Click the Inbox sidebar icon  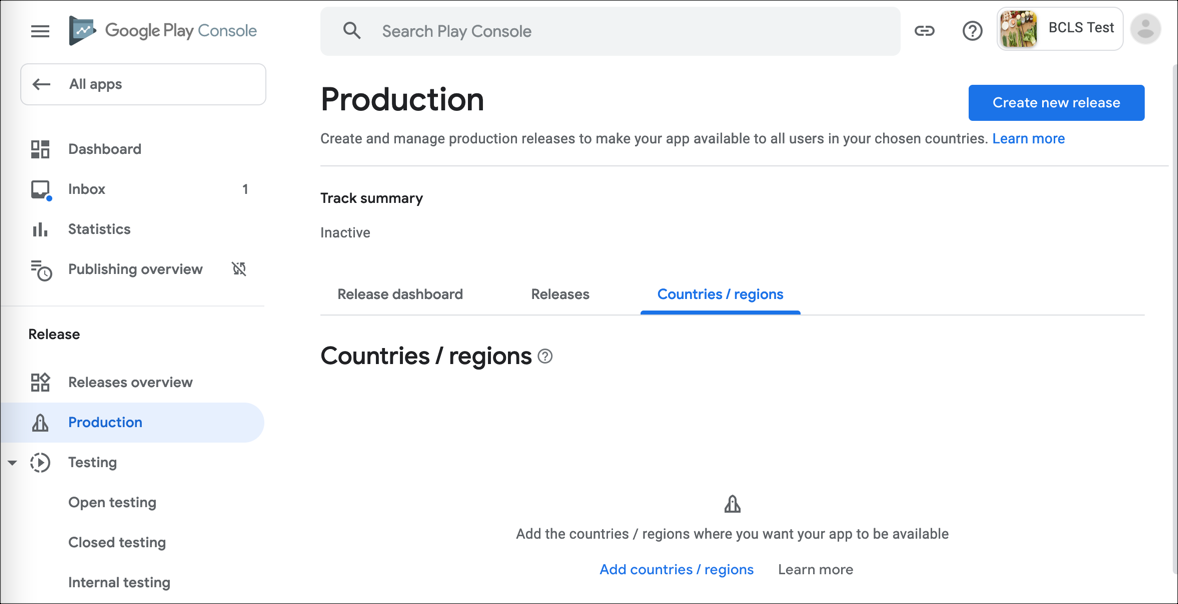[40, 189]
